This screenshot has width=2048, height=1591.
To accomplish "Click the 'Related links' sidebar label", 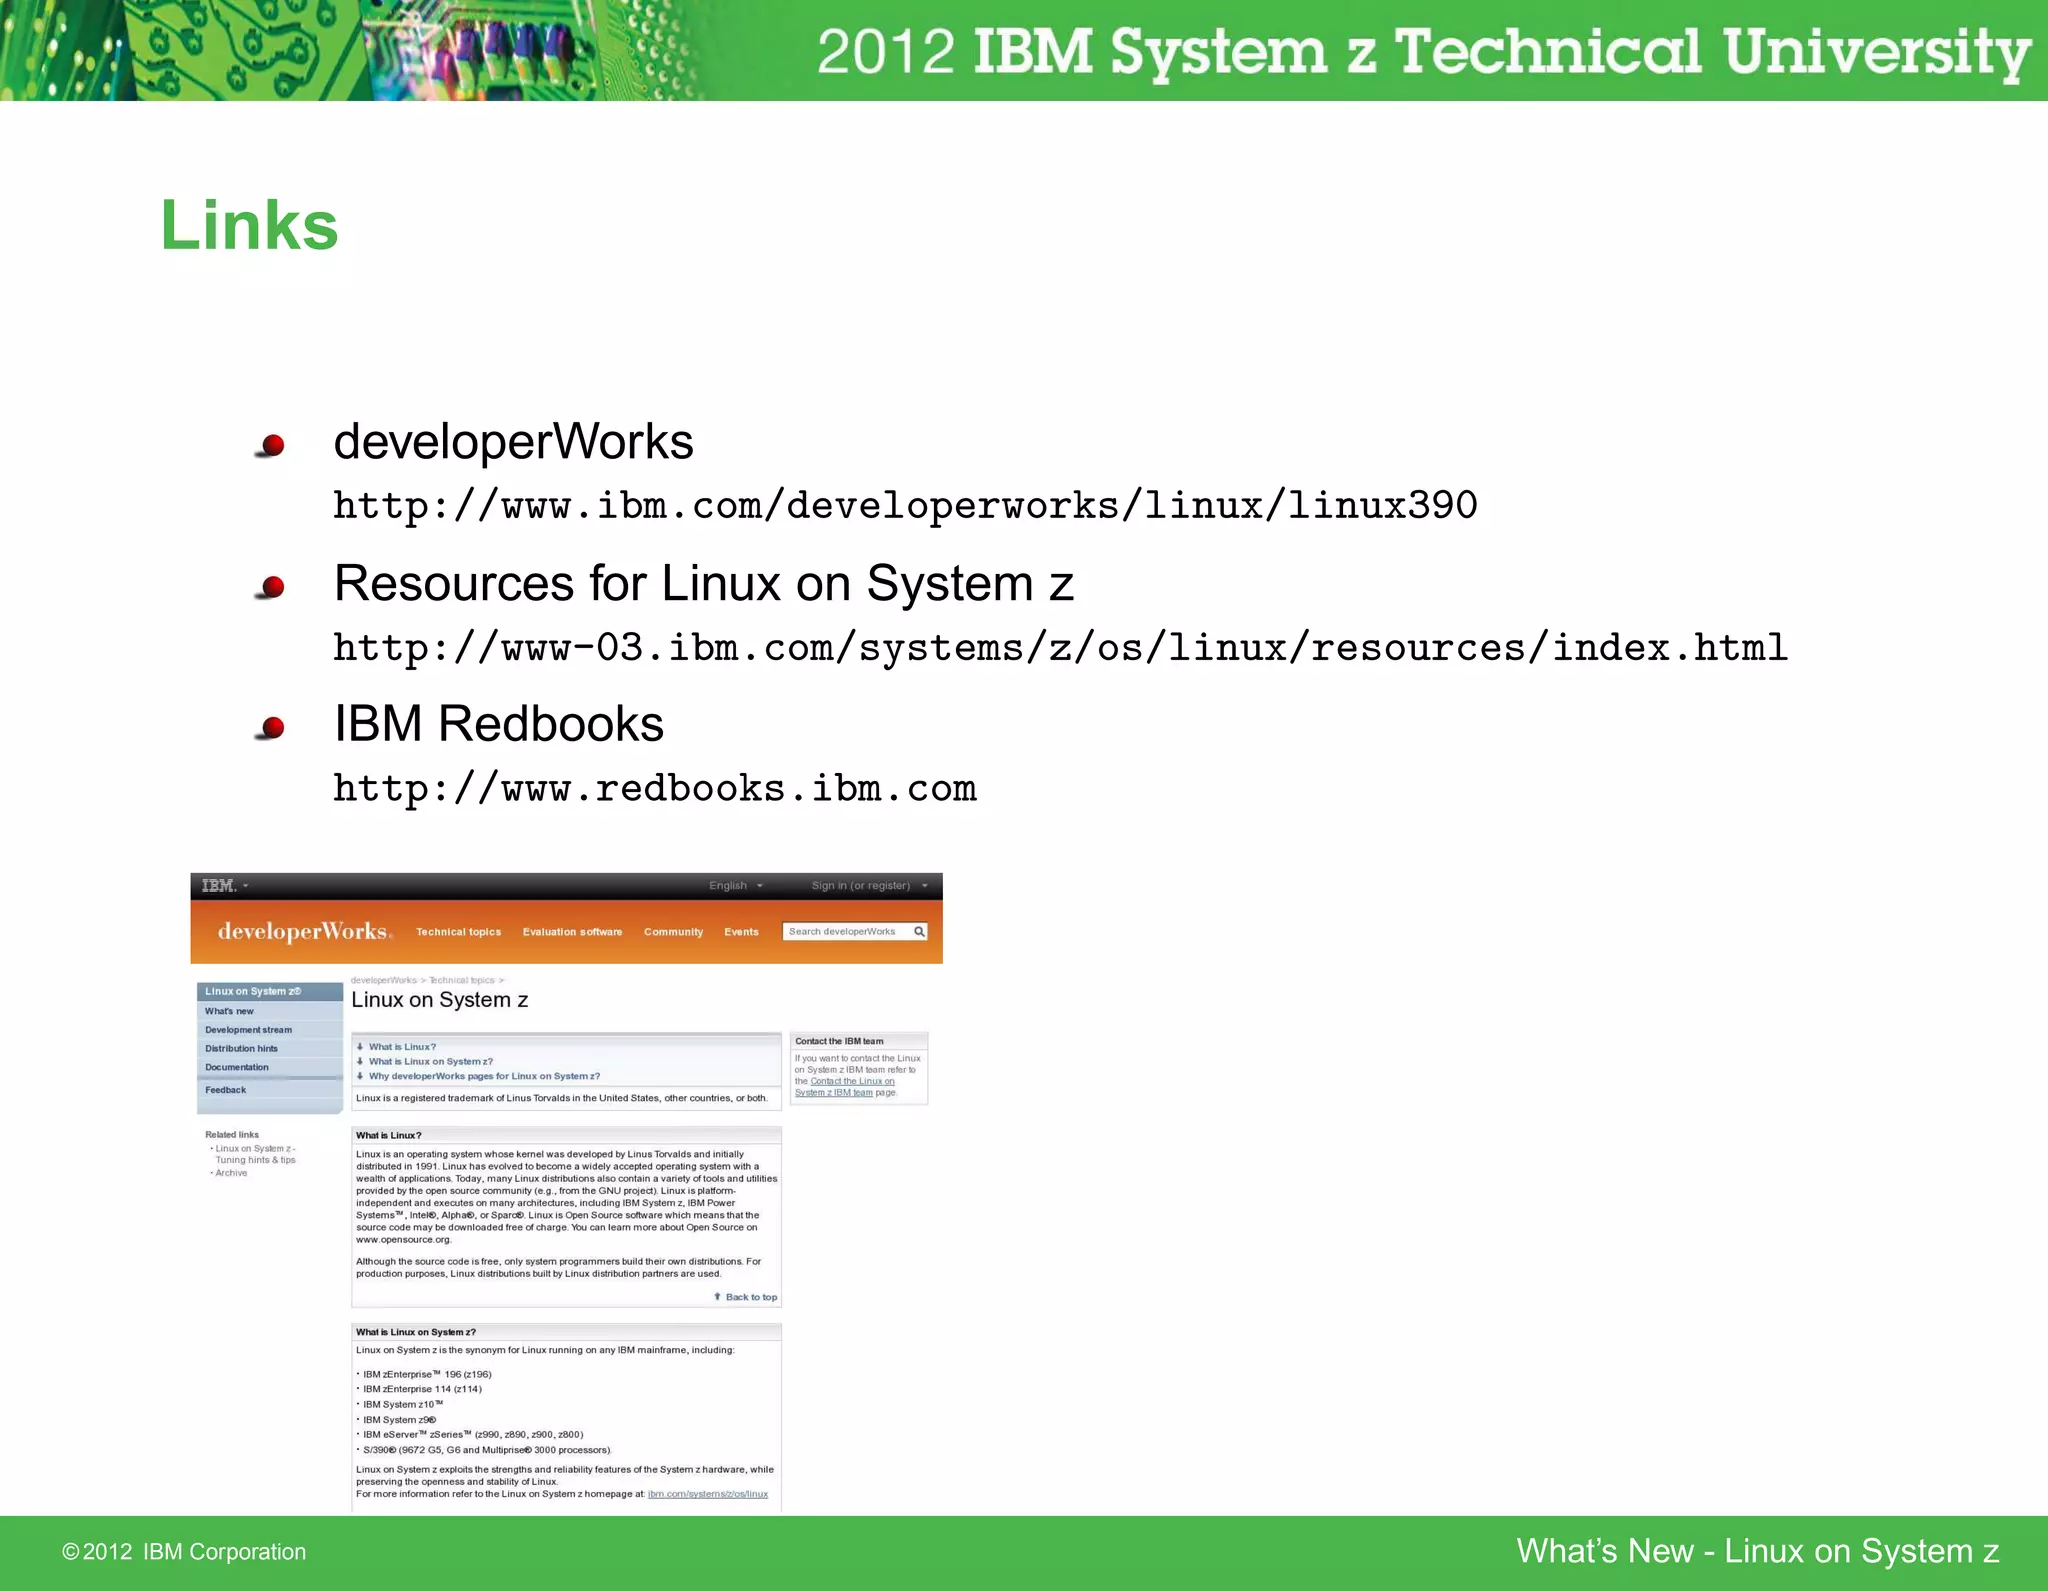I will point(232,1135).
